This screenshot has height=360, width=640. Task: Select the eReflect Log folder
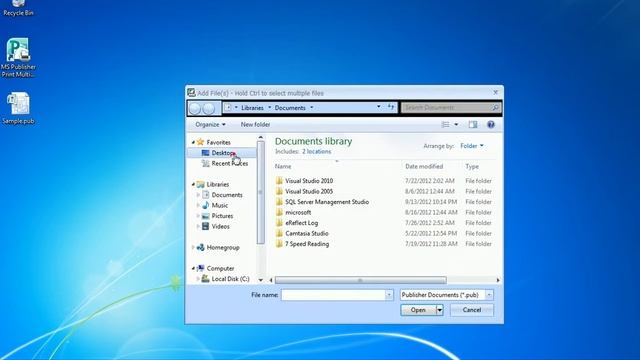click(297, 223)
